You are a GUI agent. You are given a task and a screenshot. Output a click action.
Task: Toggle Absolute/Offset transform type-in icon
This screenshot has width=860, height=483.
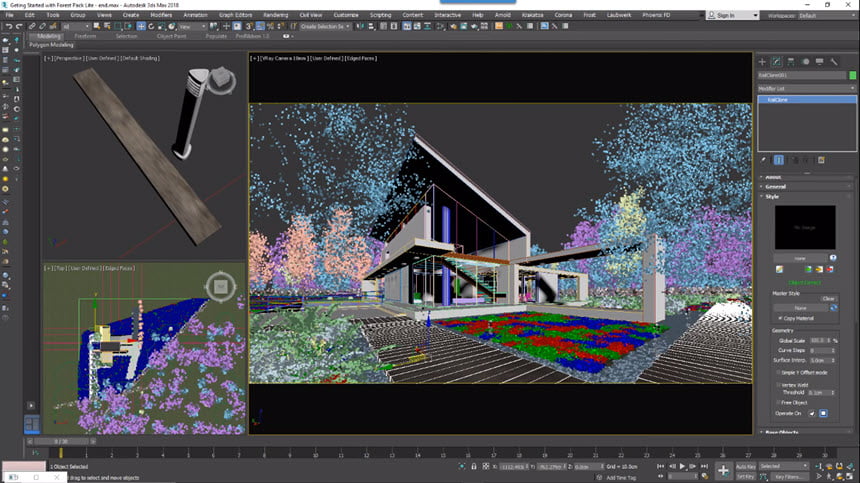point(486,467)
